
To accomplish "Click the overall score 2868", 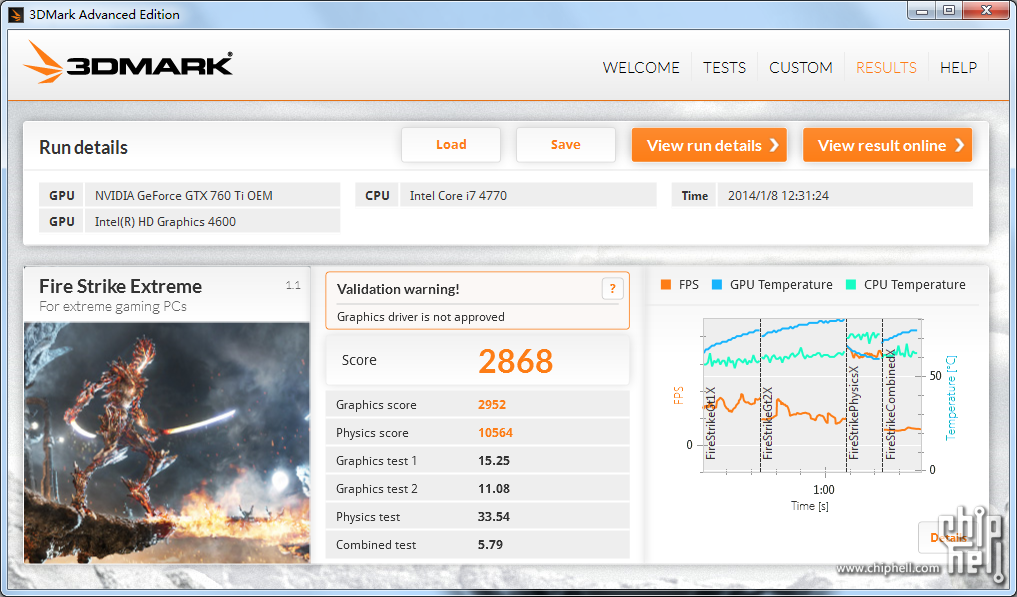I will 516,361.
